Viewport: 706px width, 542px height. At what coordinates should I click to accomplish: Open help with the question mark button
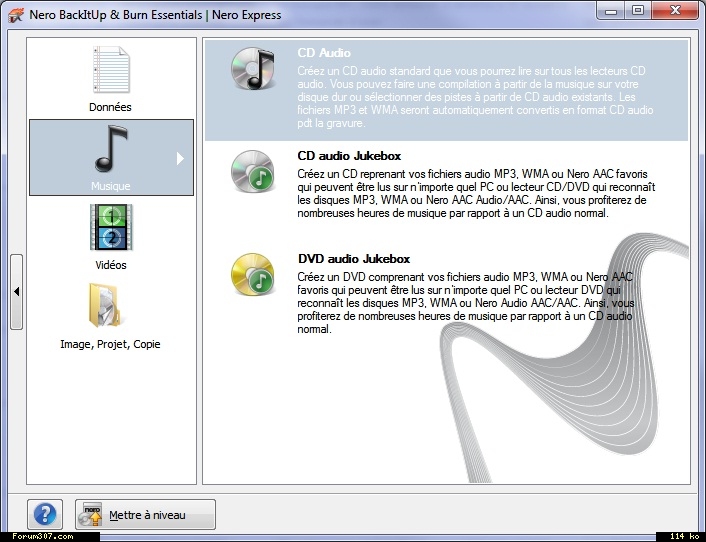[45, 514]
